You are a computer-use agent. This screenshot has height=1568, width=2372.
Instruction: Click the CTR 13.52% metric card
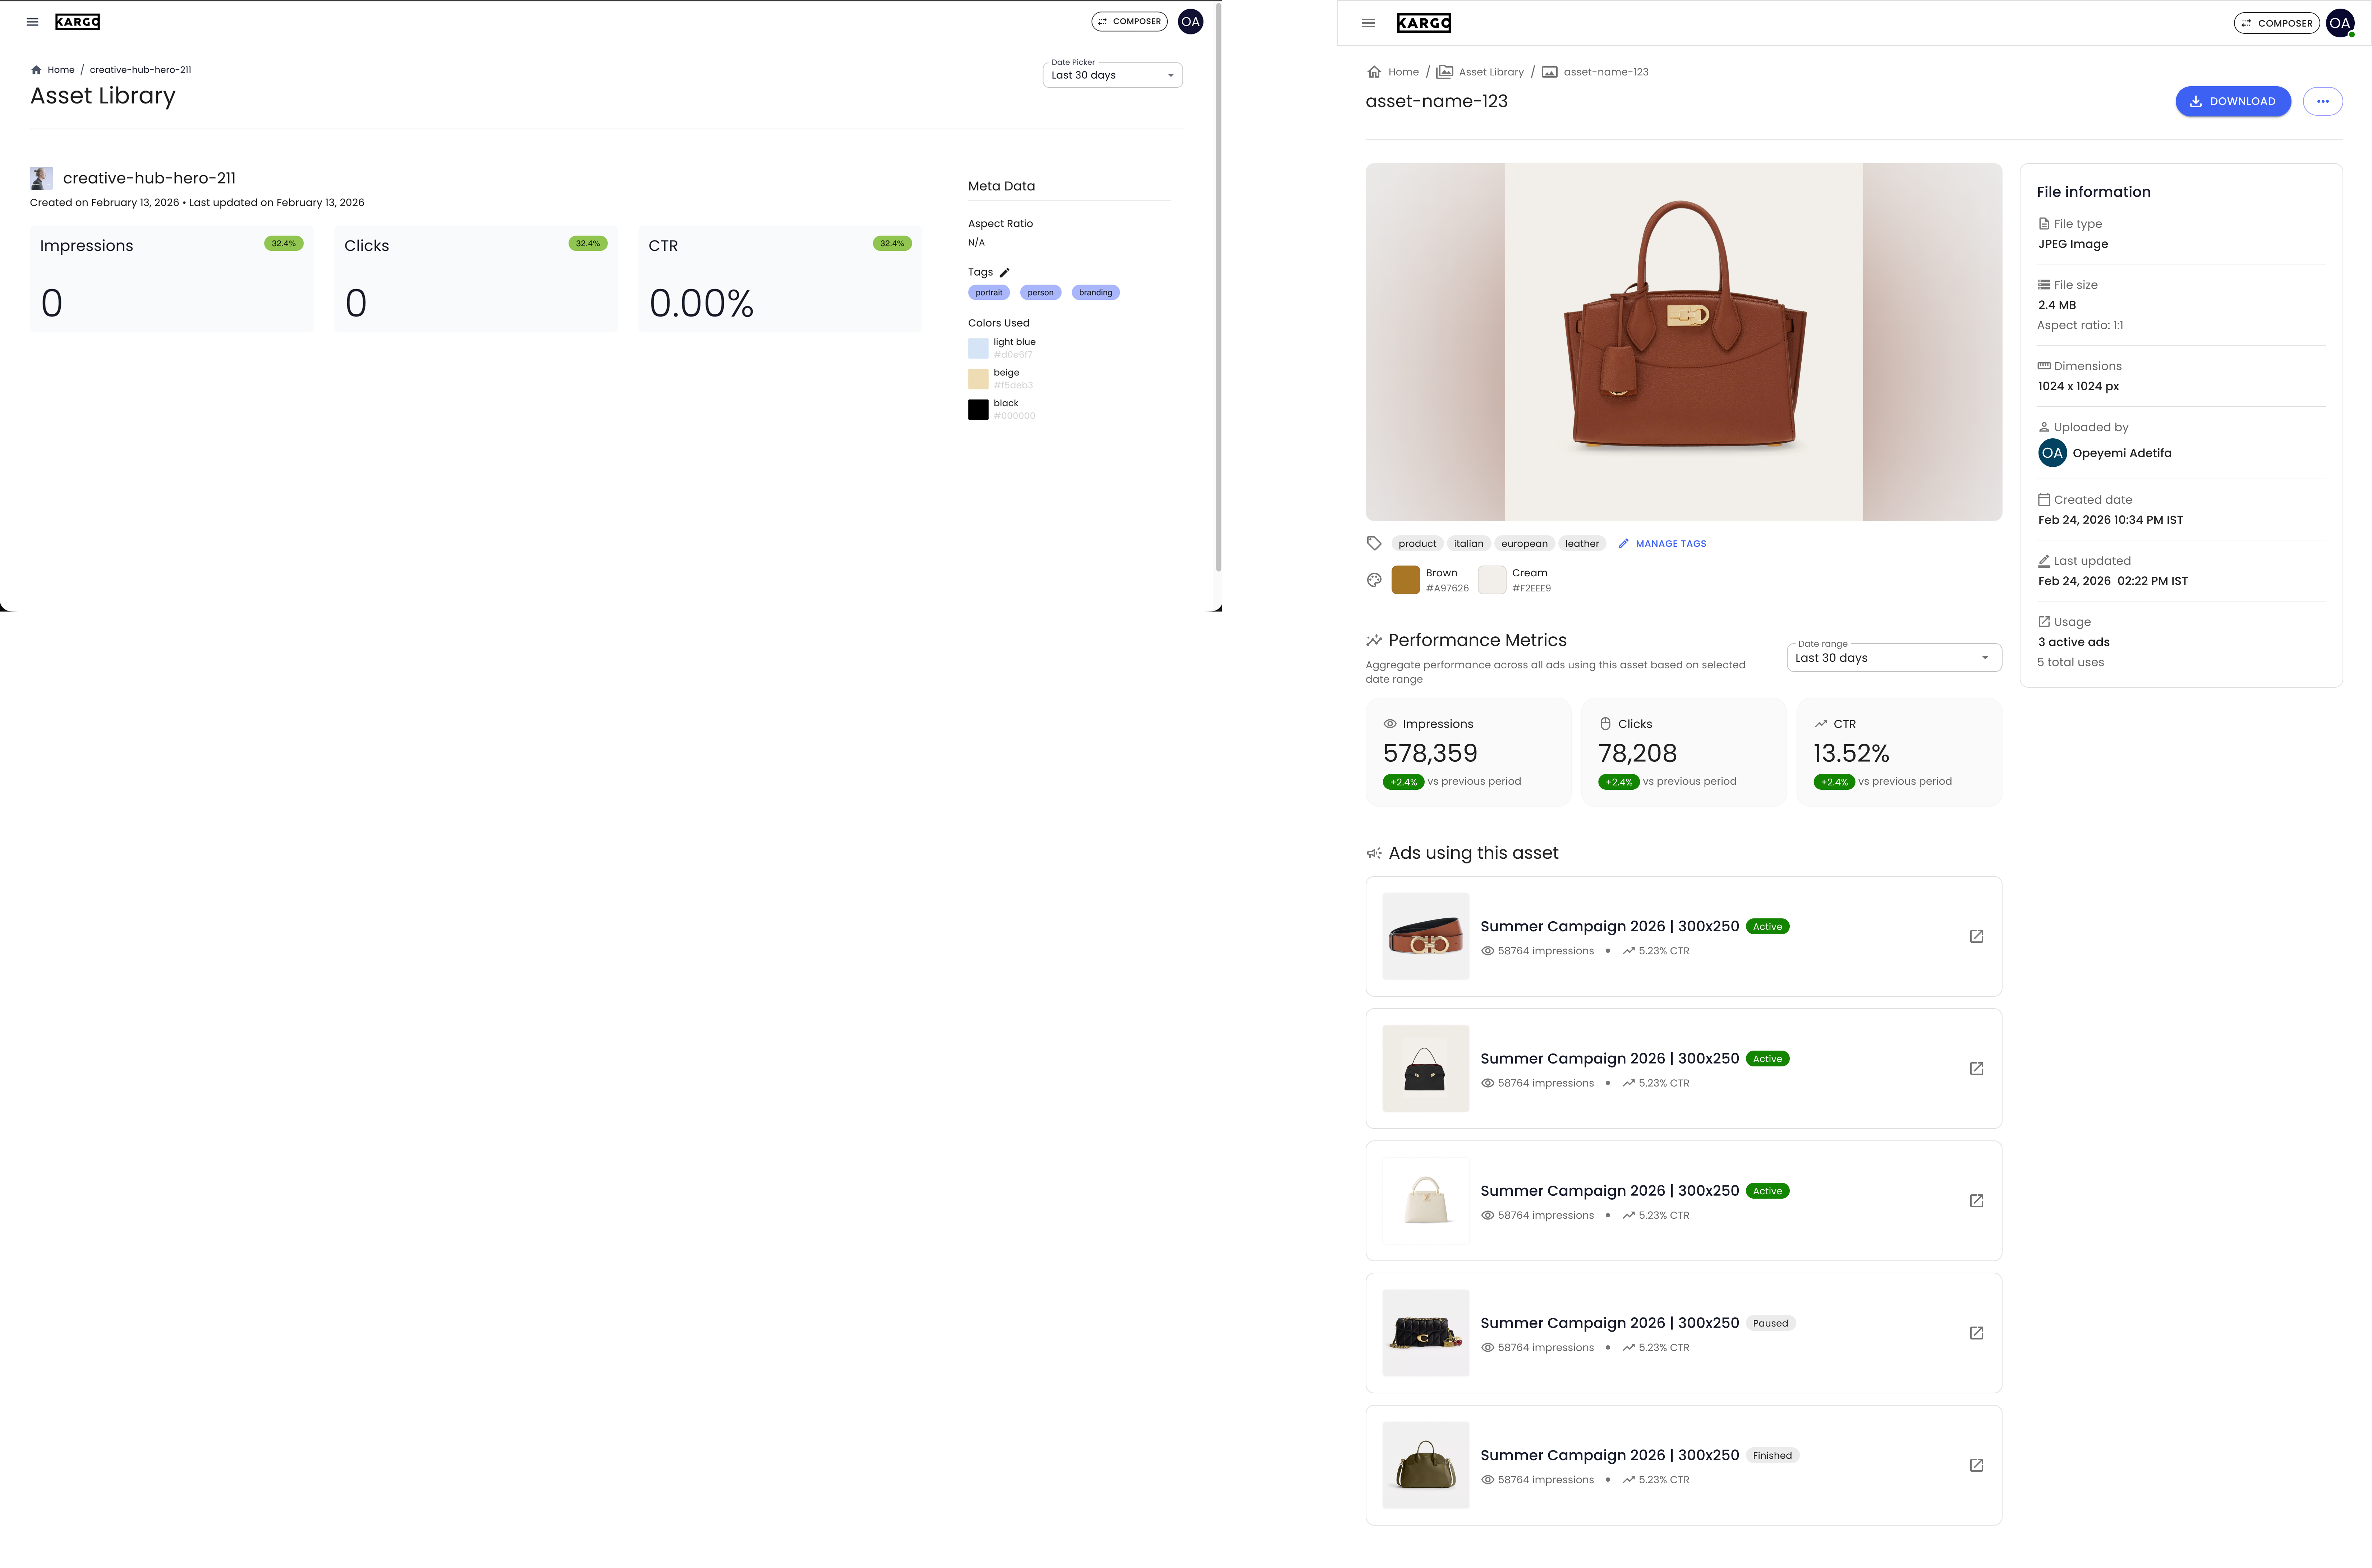pyautogui.click(x=1899, y=752)
